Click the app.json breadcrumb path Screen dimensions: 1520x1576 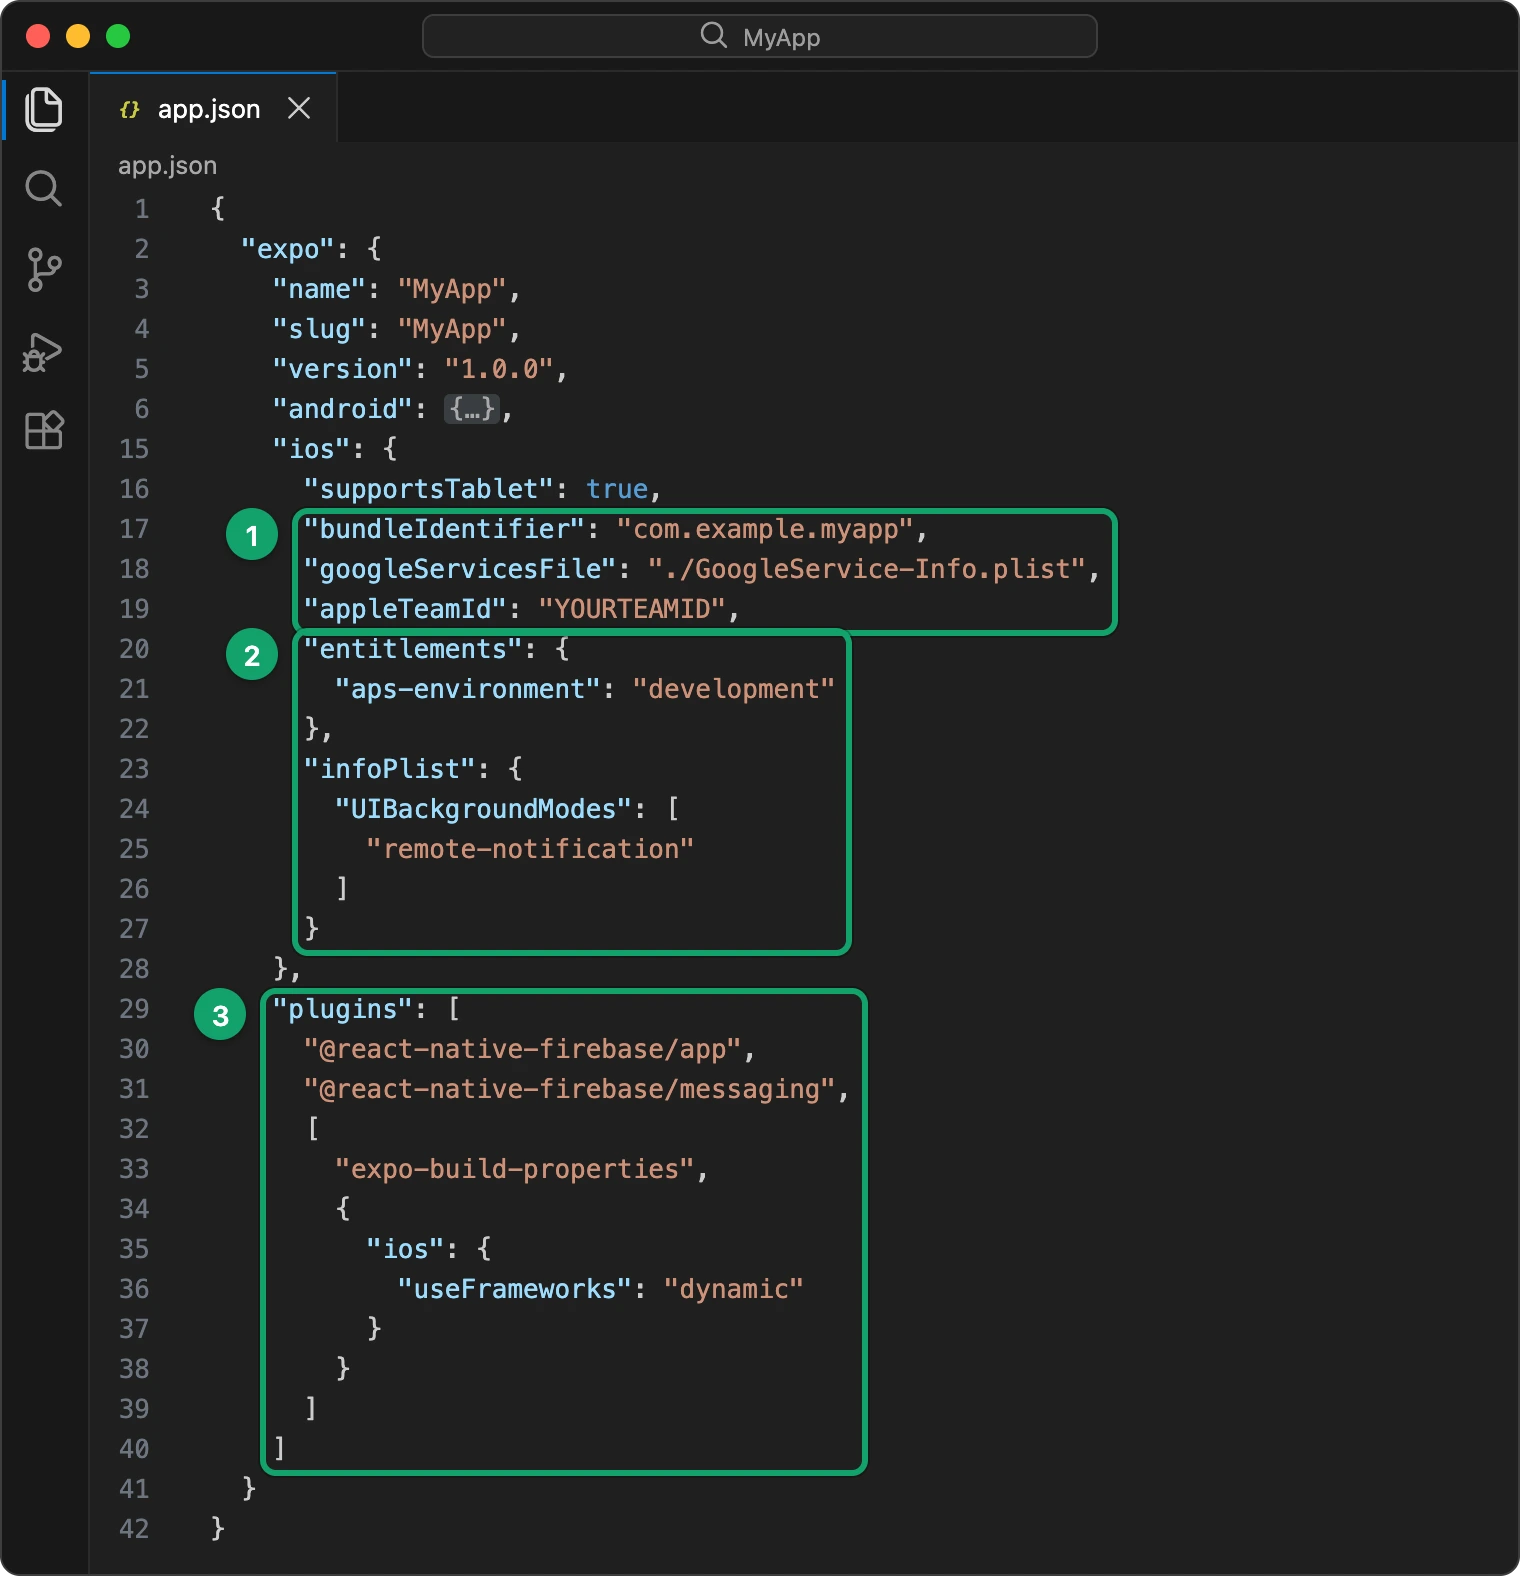click(x=167, y=166)
